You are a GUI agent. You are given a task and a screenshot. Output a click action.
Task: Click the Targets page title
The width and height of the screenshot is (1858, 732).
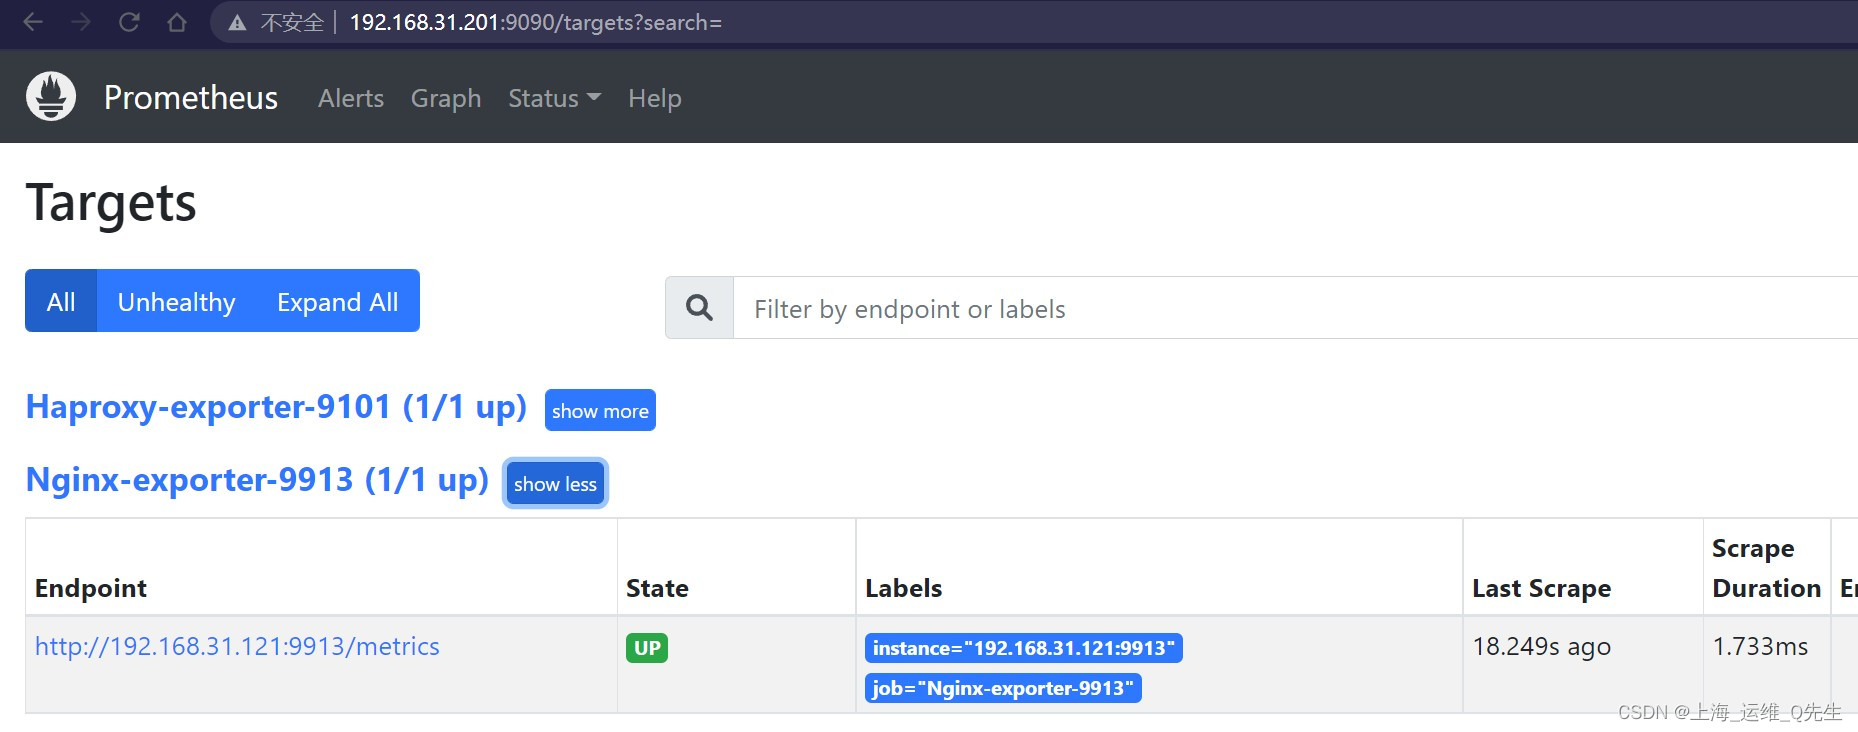(111, 203)
